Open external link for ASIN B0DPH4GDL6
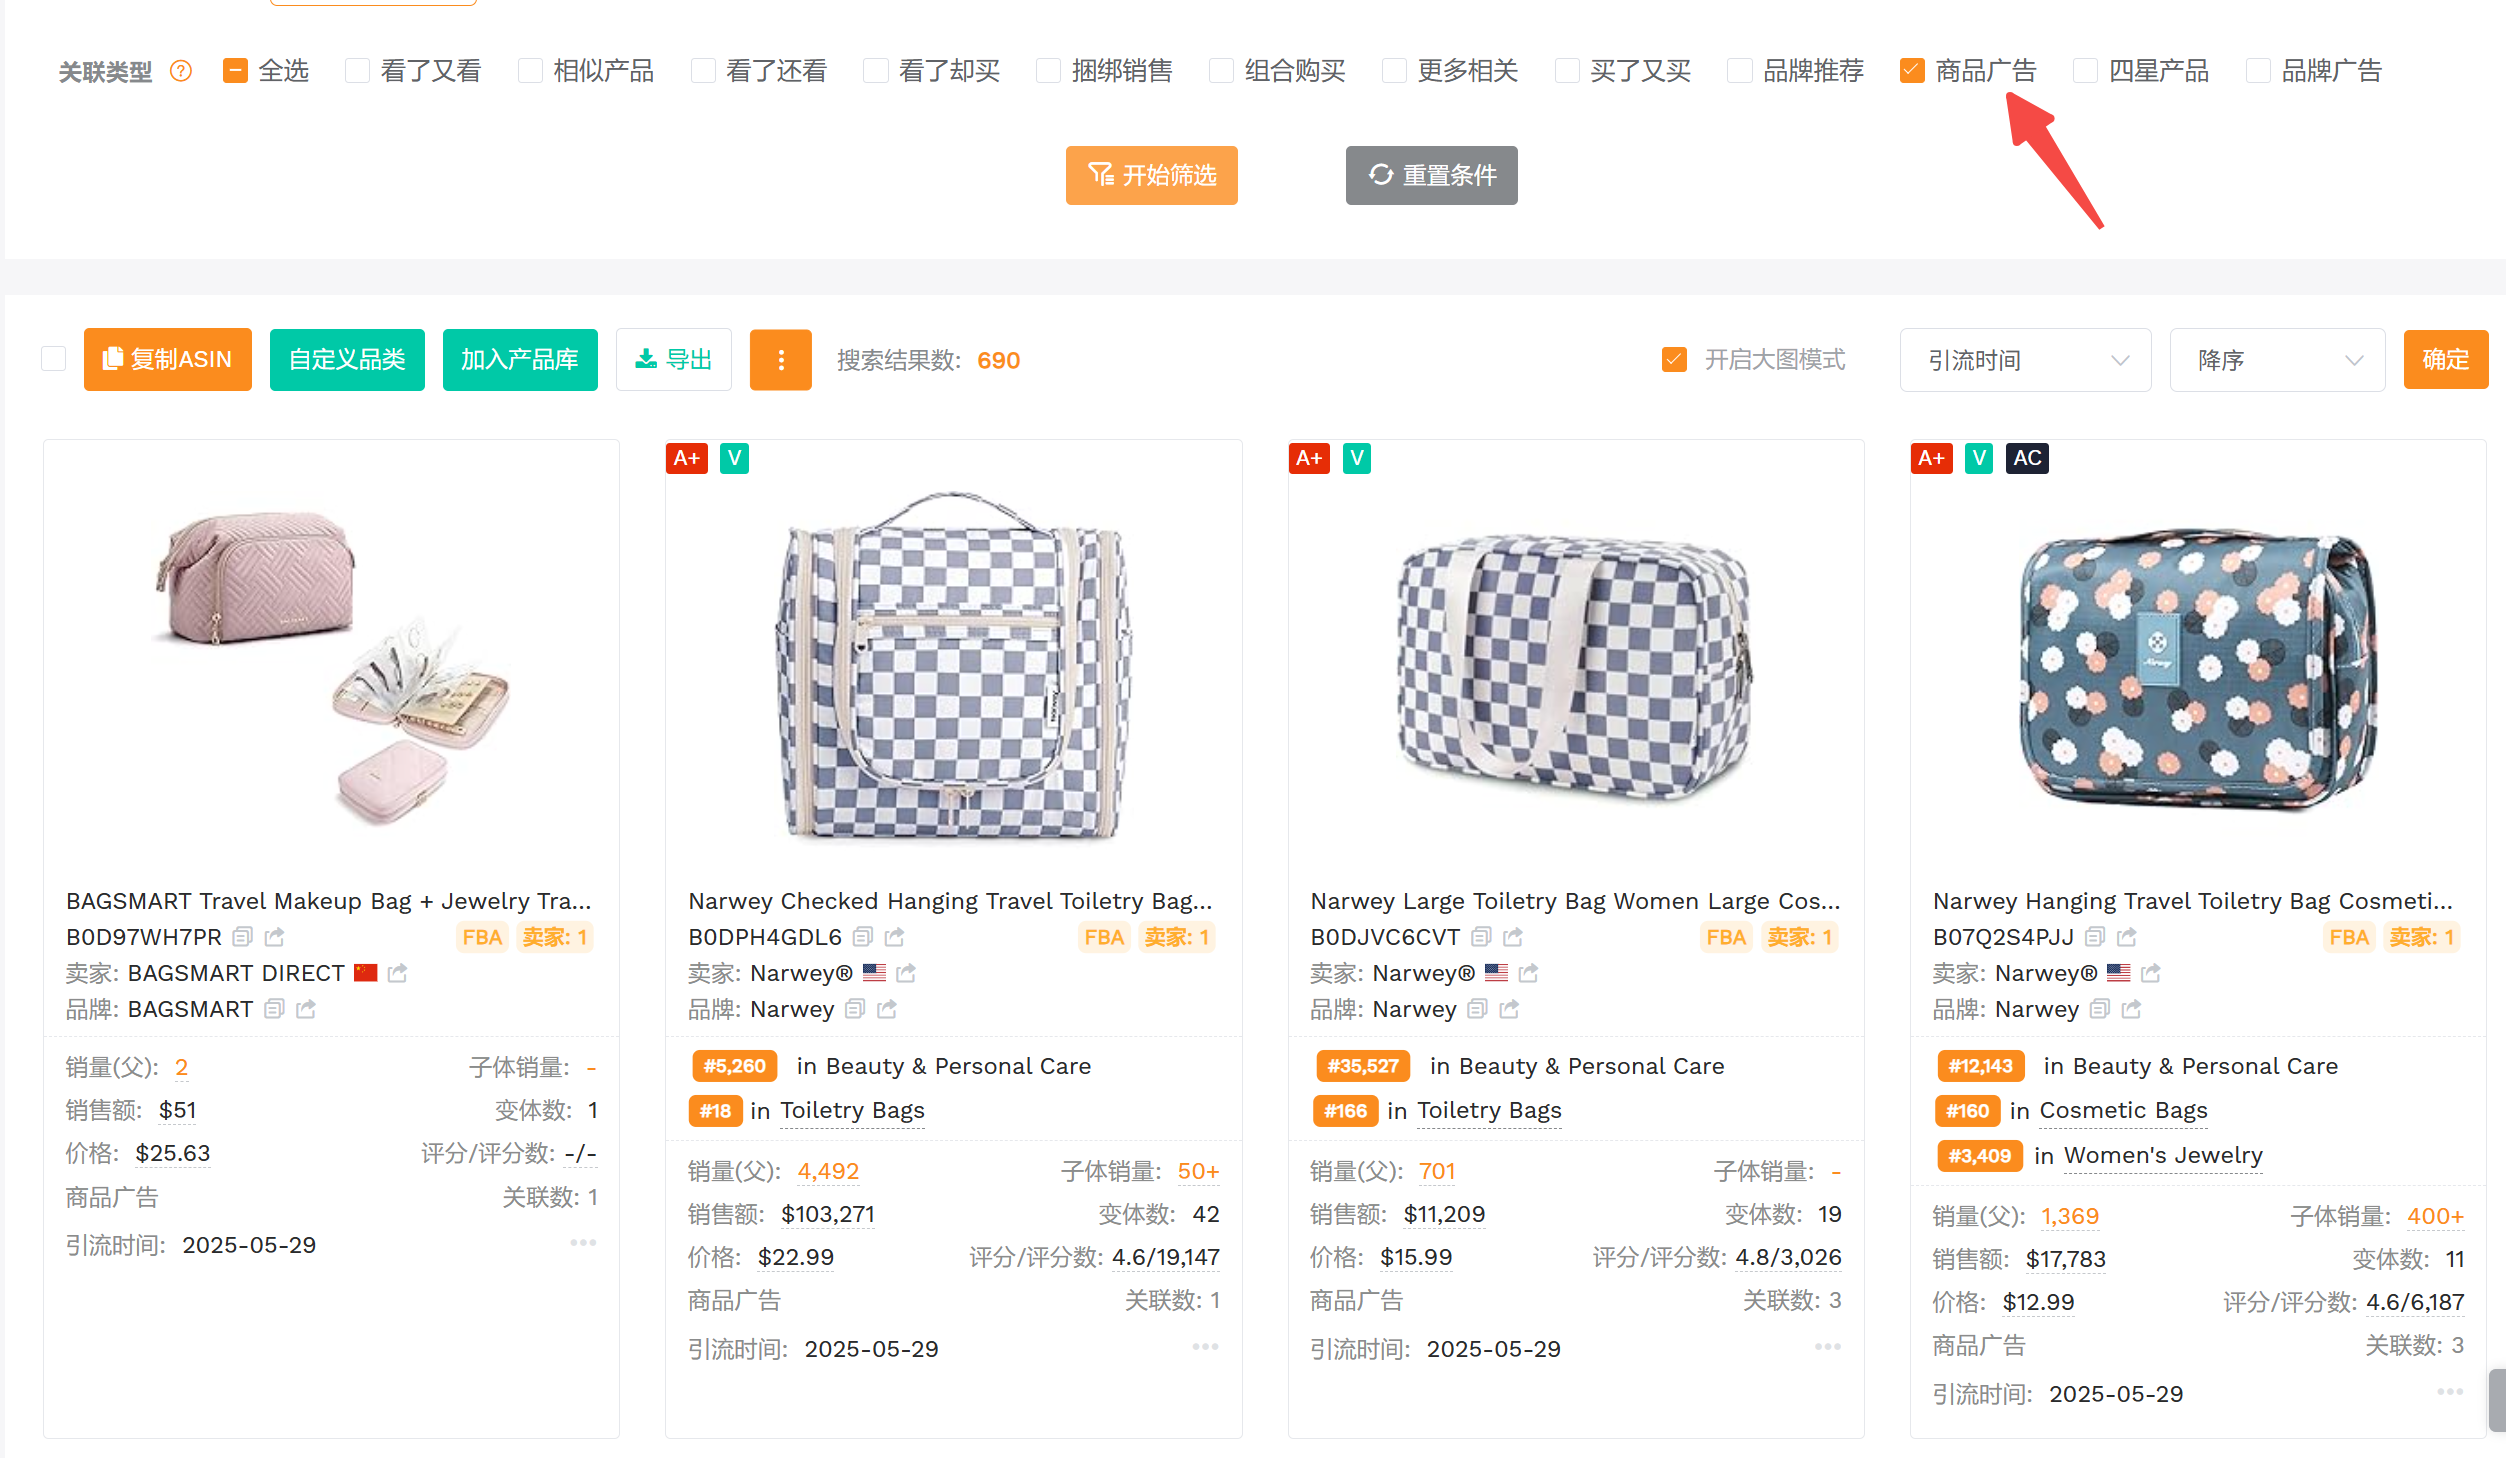Image resolution: width=2506 pixels, height=1458 pixels. [x=895, y=937]
